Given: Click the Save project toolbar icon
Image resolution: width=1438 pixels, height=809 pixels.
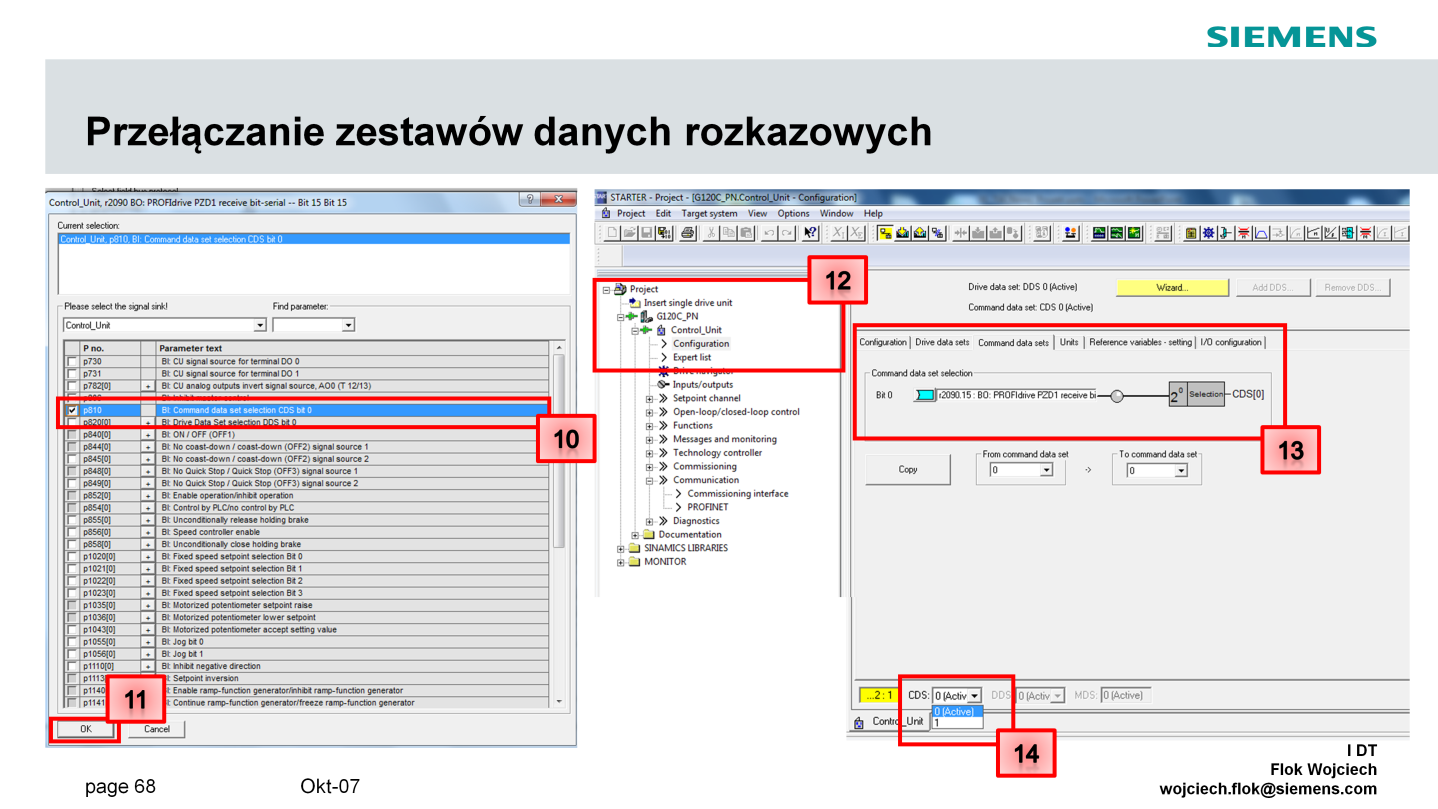Looking at the screenshot, I should click(646, 233).
